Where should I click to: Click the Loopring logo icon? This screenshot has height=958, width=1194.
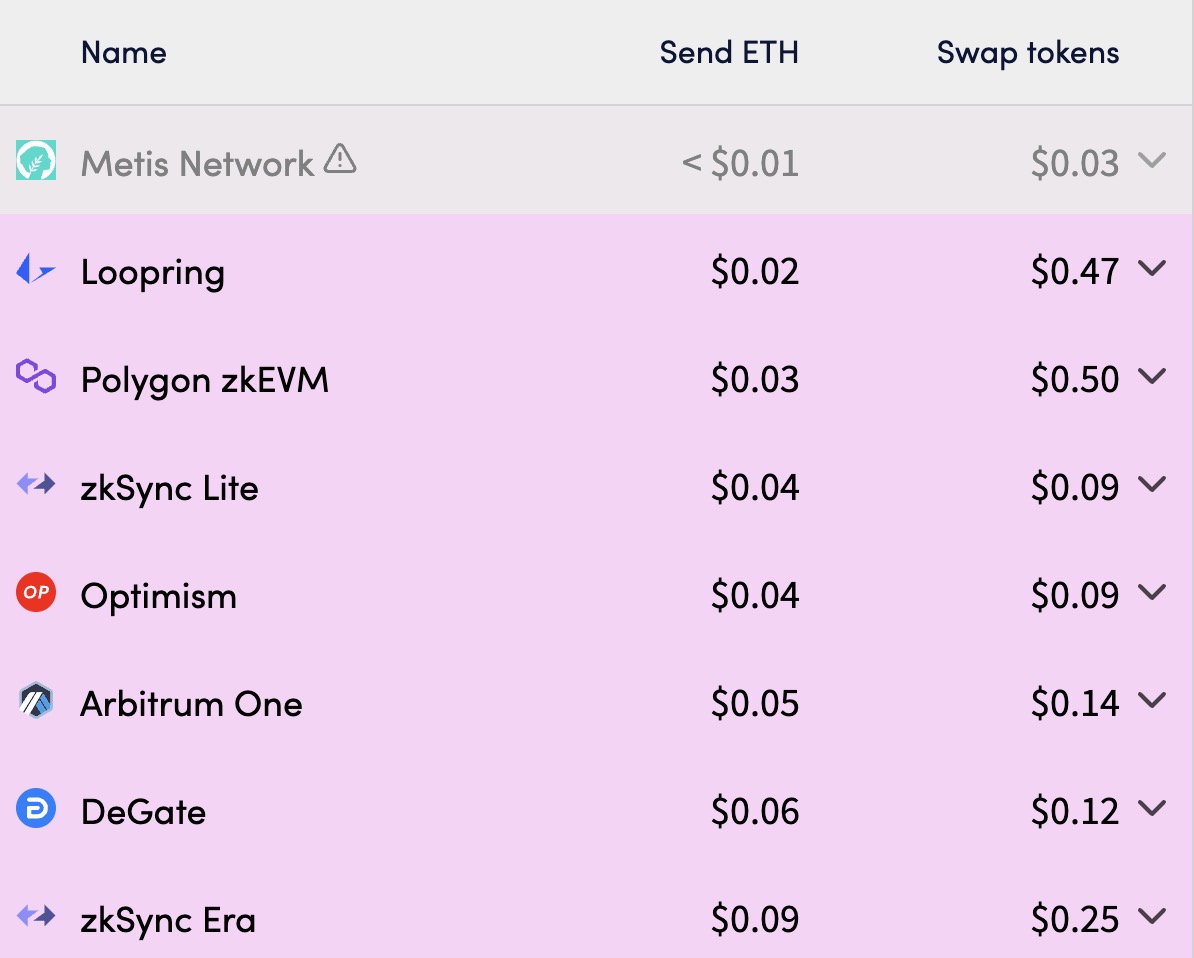(x=36, y=269)
